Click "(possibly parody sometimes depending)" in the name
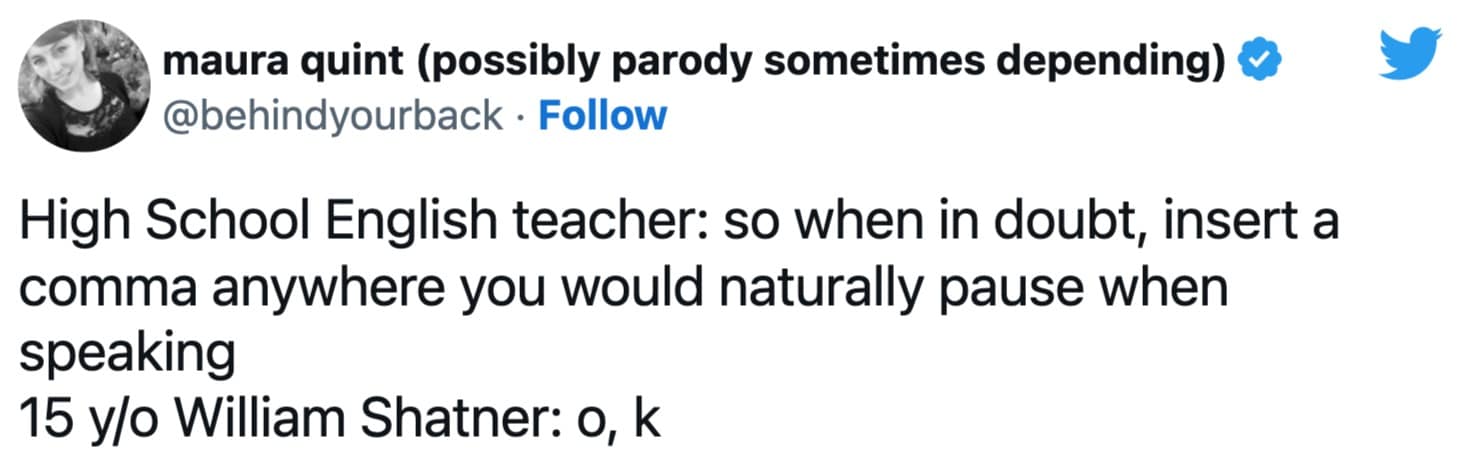 coord(817,62)
